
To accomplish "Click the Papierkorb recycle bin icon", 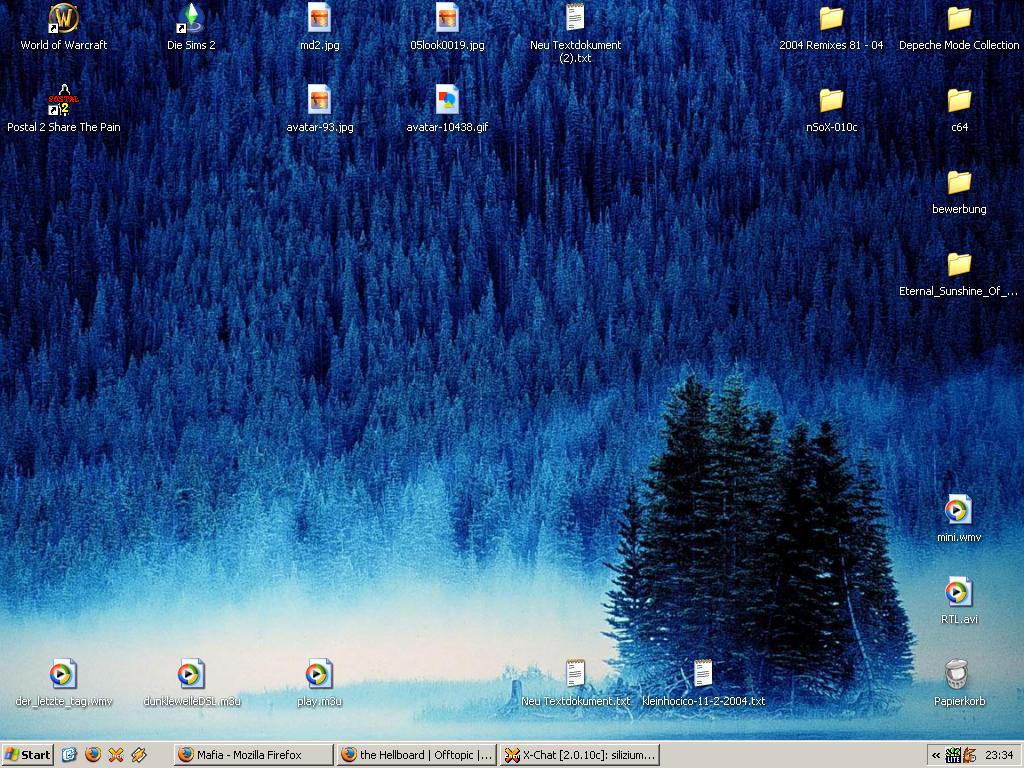I will 958,675.
